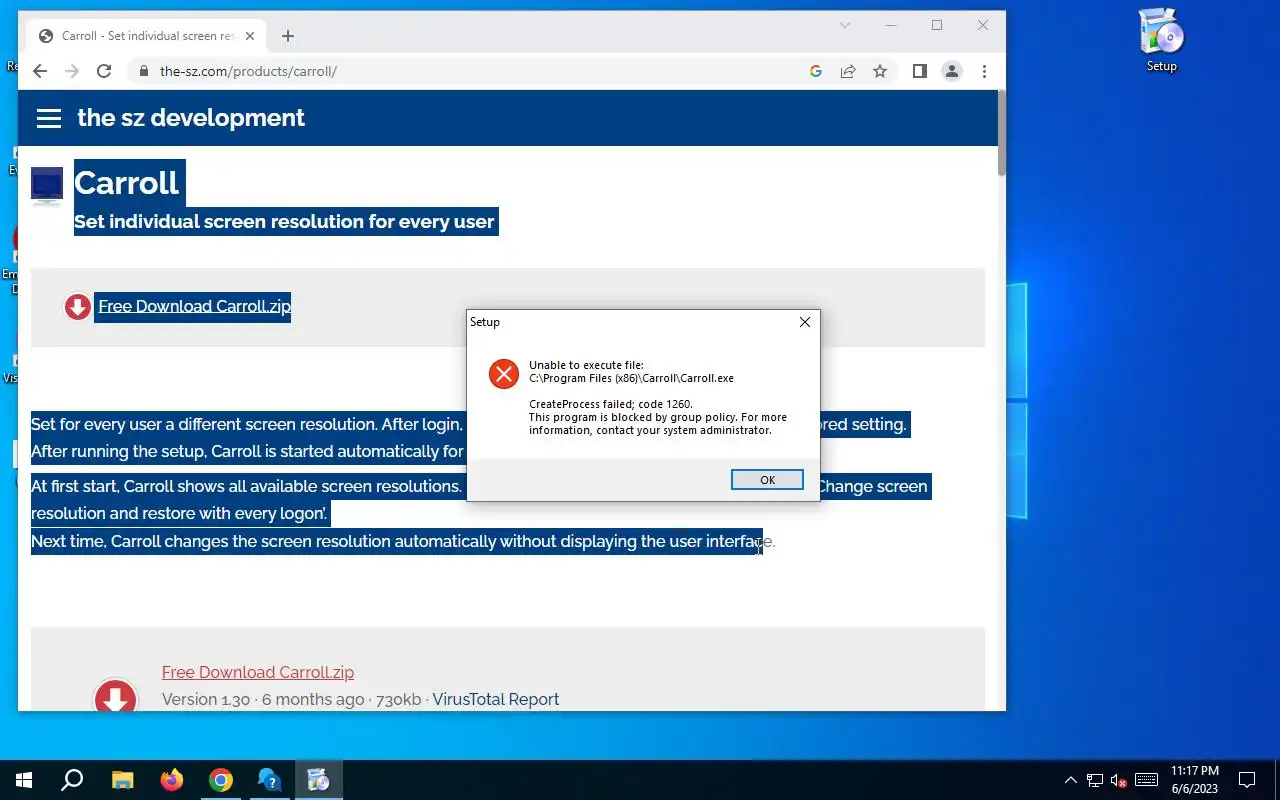
Task: Open the VirusTotal Report link
Action: coord(496,699)
